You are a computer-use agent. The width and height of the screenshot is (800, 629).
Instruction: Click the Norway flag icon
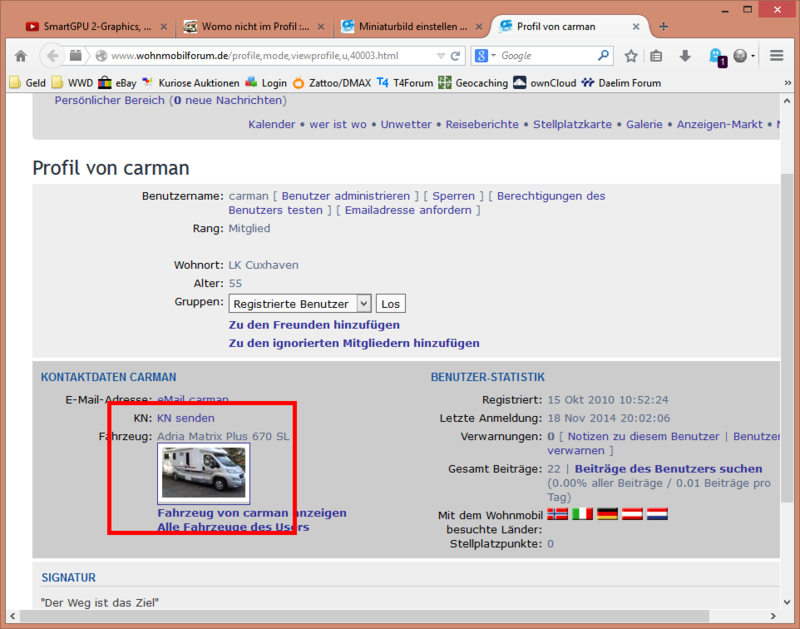tap(557, 513)
